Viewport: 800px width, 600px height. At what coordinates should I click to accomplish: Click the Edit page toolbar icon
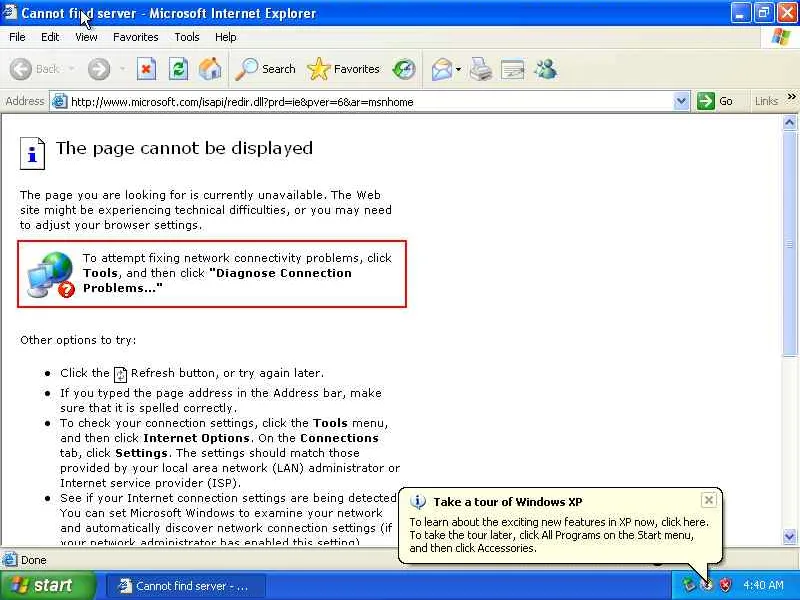pos(513,69)
